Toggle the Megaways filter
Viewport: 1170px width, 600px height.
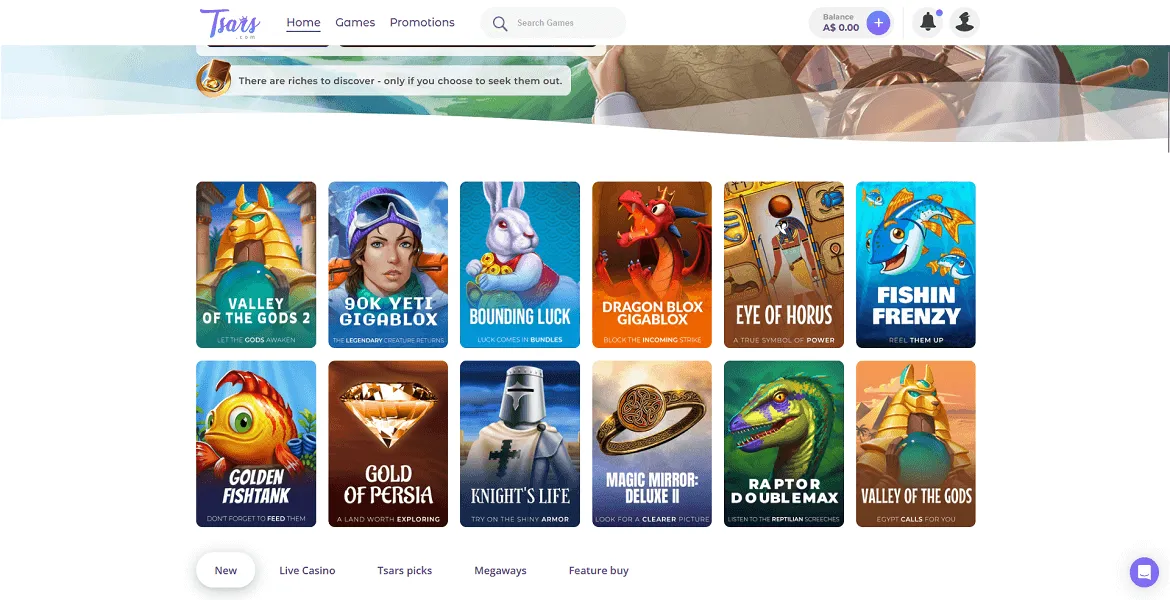pos(500,570)
